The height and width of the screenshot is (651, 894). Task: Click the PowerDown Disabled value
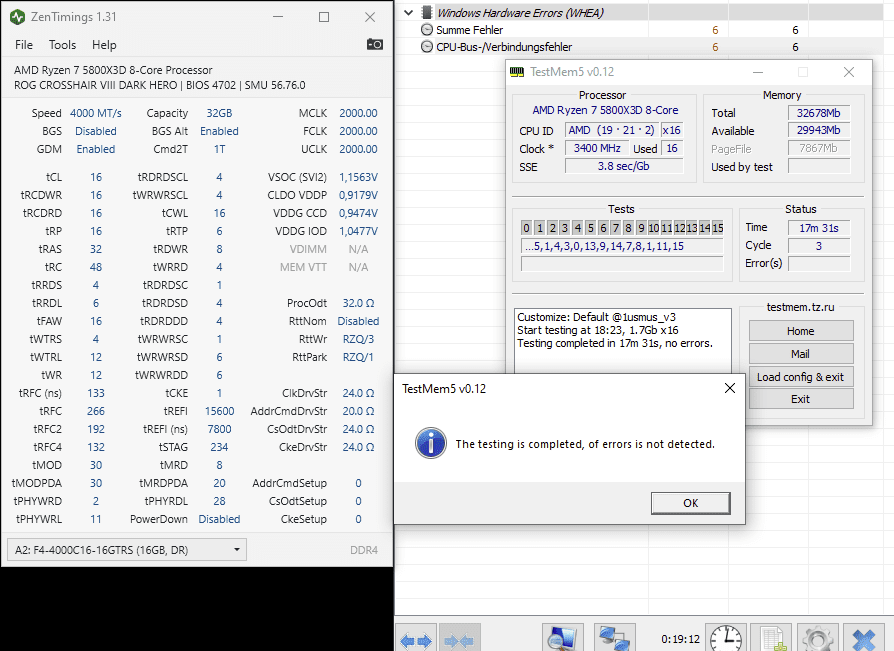pos(220,519)
